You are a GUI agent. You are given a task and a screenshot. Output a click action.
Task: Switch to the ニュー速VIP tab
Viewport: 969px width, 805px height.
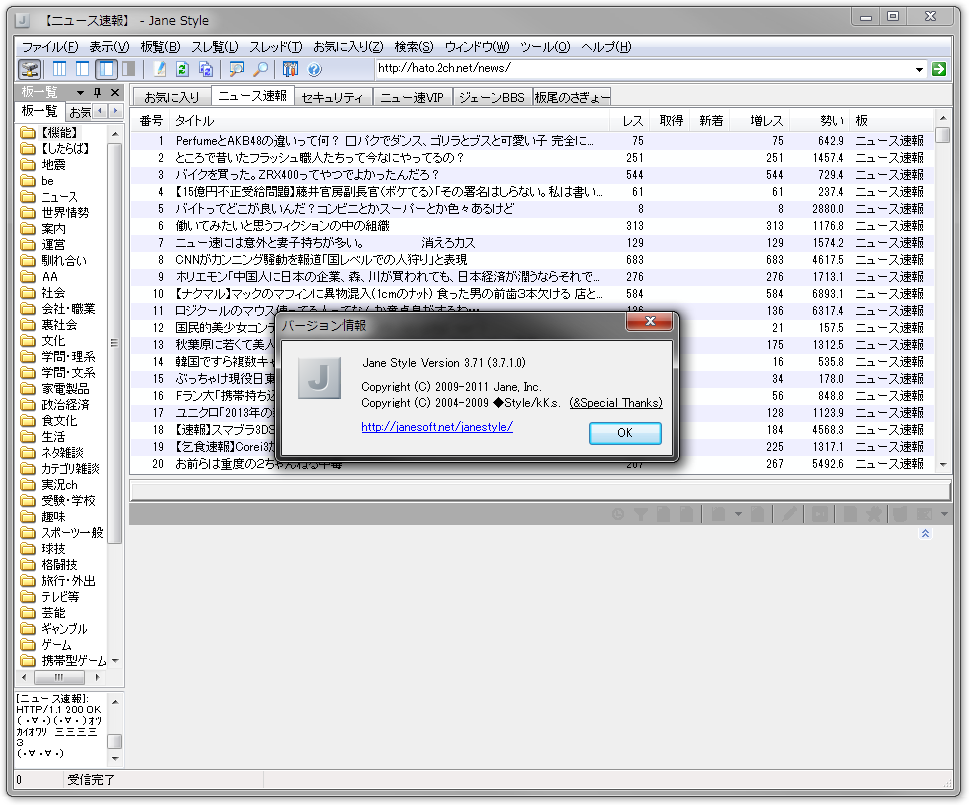pyautogui.click(x=412, y=98)
